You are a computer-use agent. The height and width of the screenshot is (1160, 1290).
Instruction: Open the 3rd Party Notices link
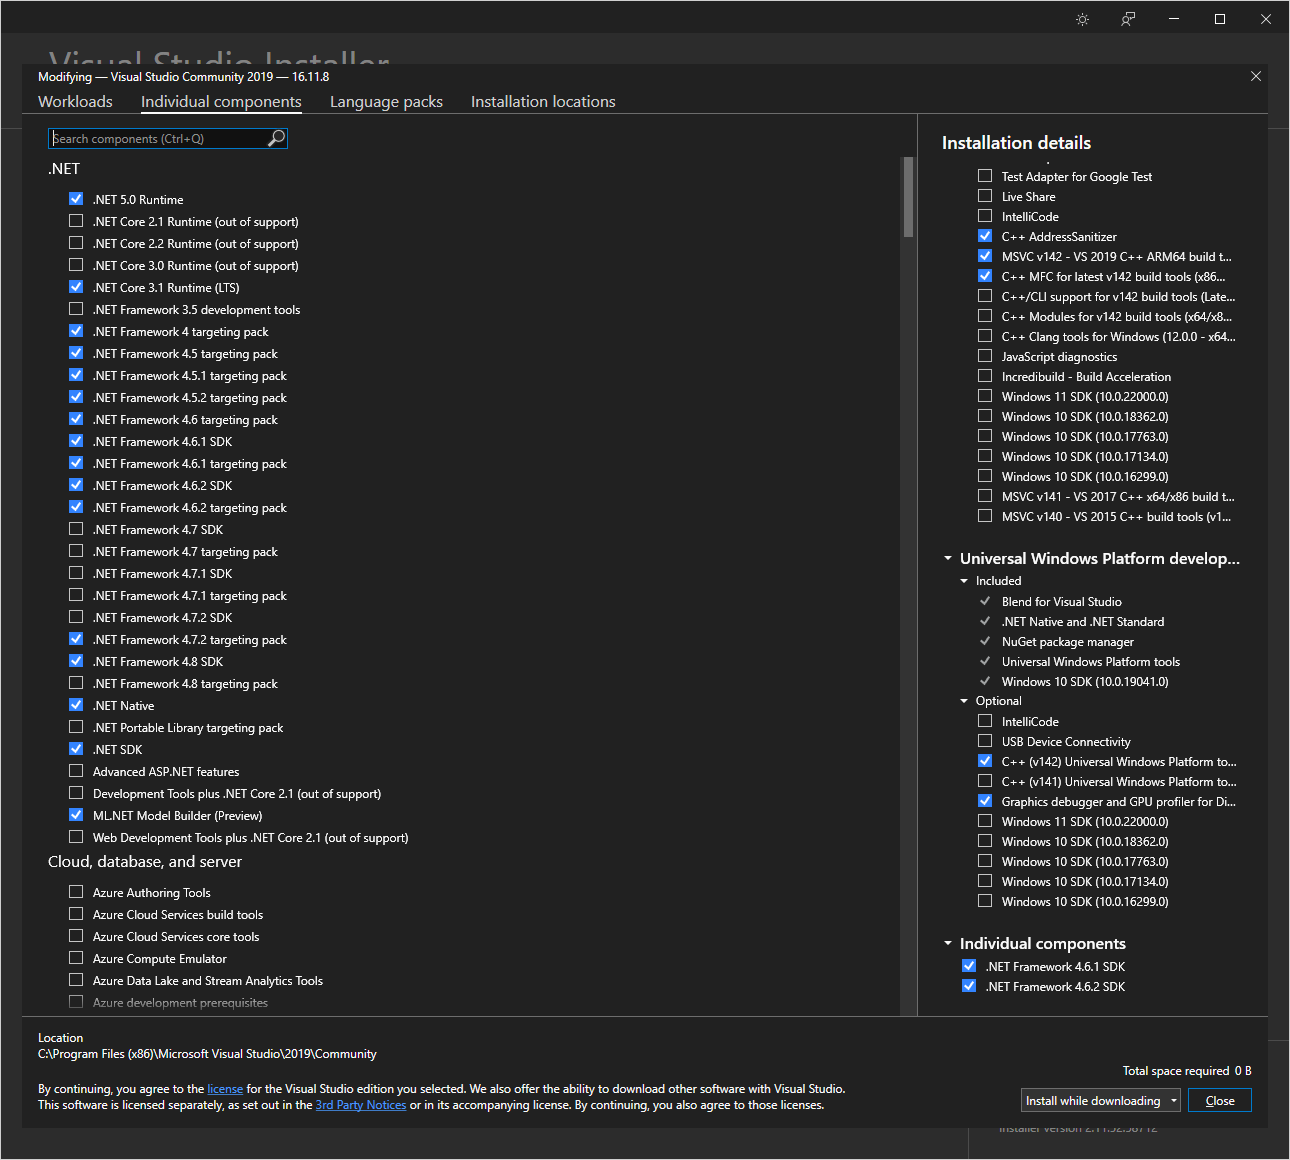pyautogui.click(x=361, y=1105)
